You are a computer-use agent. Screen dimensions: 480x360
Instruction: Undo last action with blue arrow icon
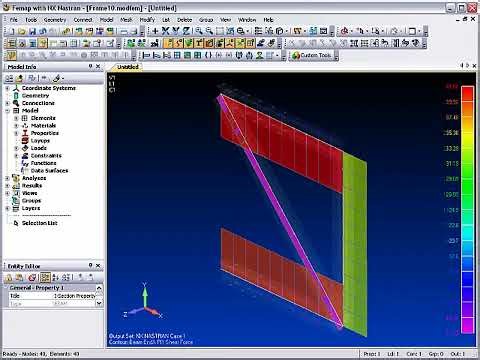(x=43, y=31)
